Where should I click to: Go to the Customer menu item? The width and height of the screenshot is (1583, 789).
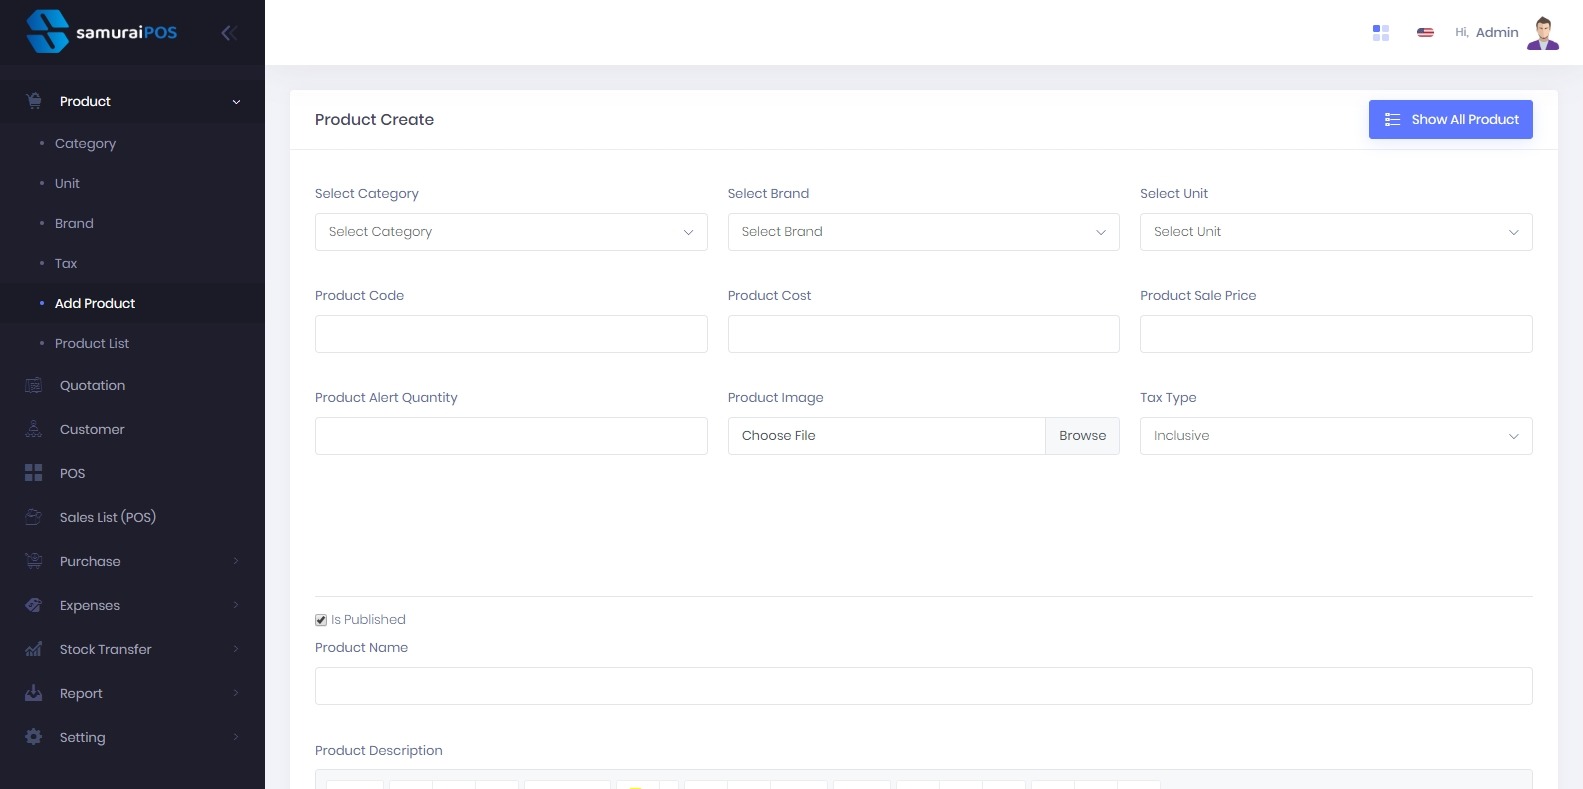click(92, 429)
